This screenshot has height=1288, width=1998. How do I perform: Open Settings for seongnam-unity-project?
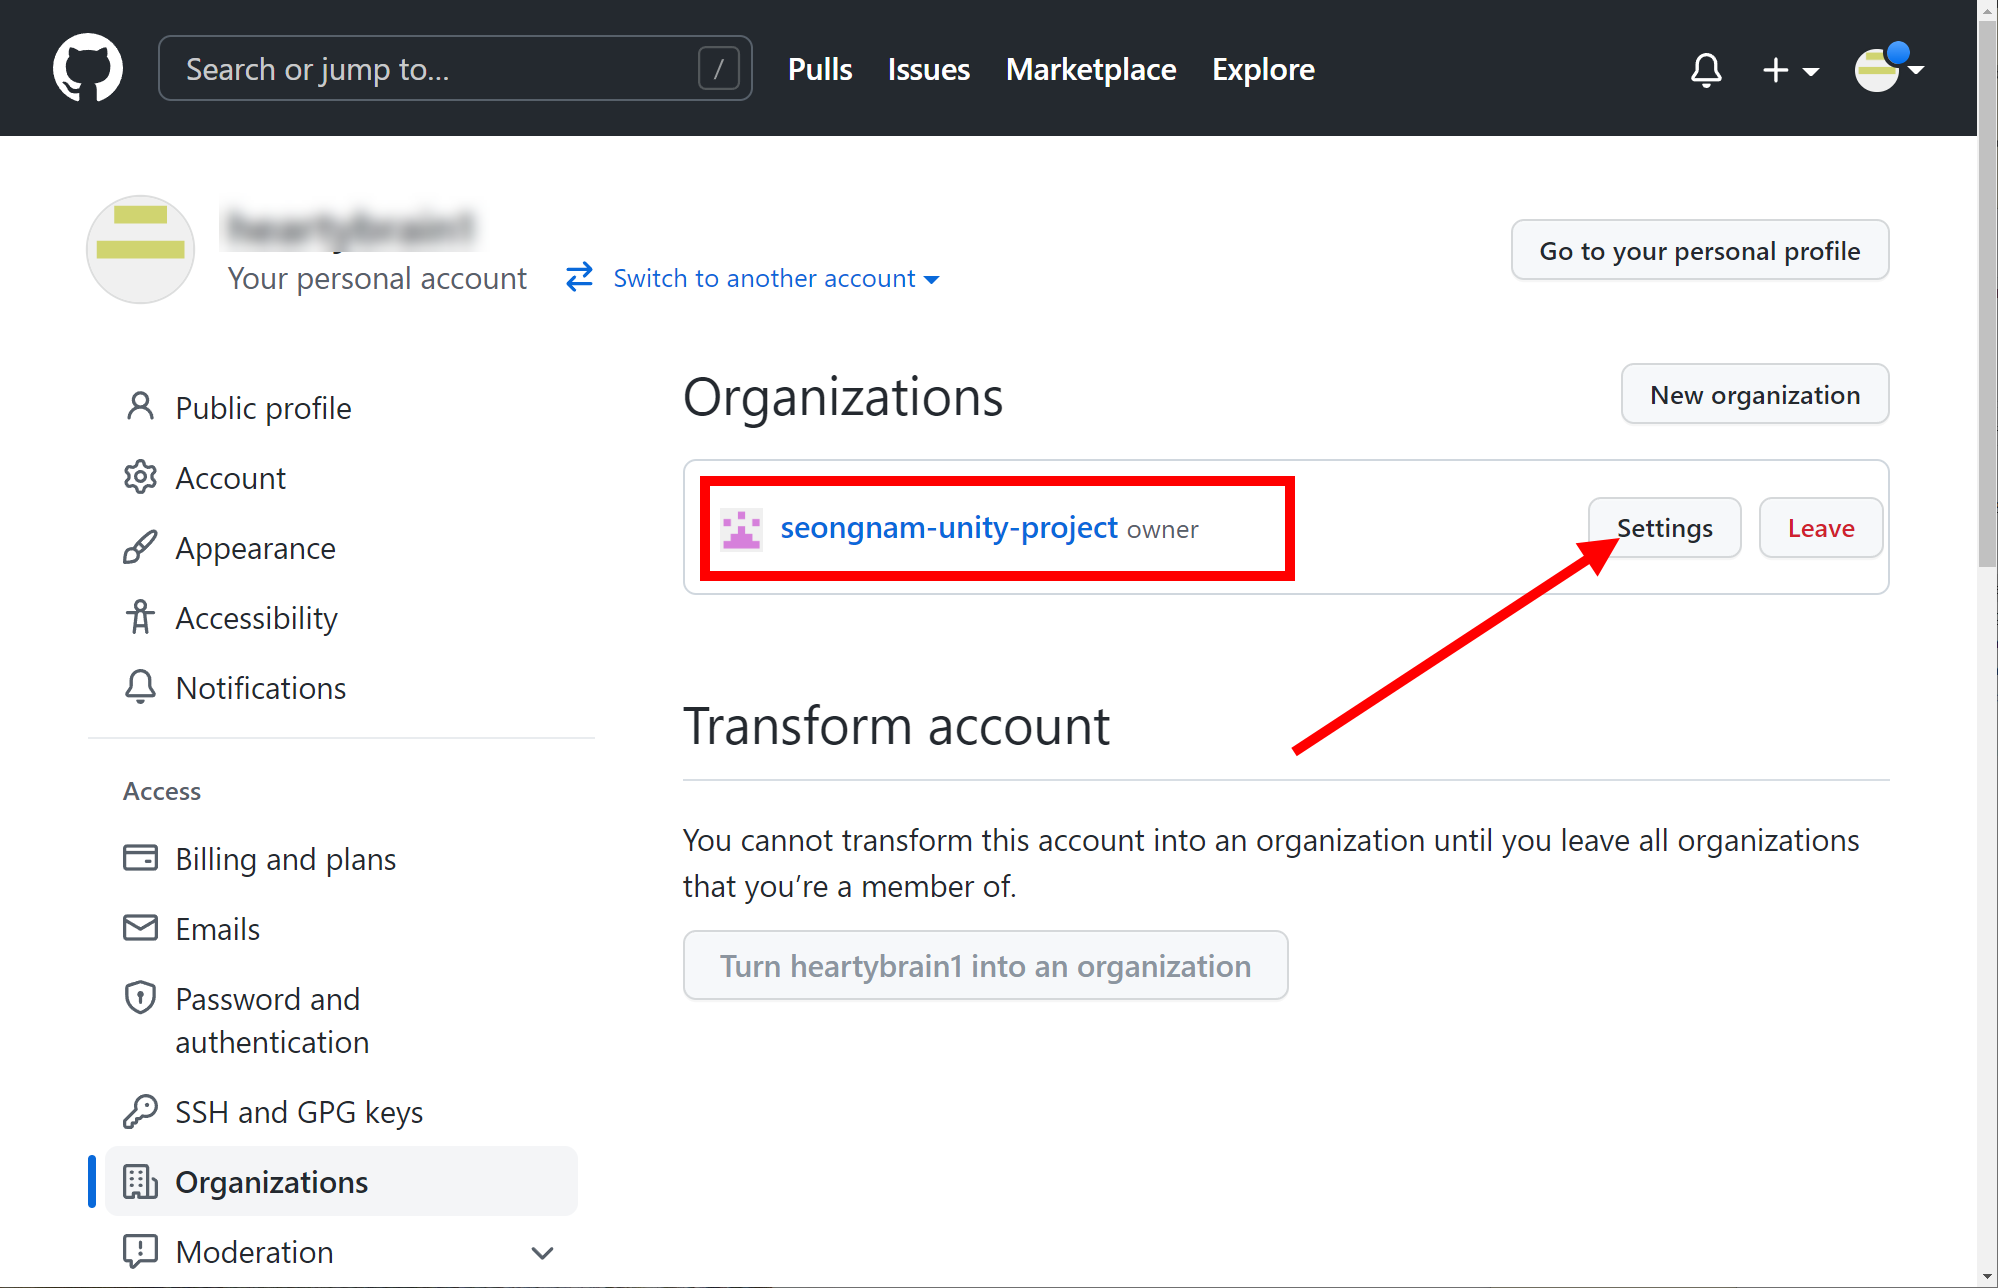(1664, 528)
